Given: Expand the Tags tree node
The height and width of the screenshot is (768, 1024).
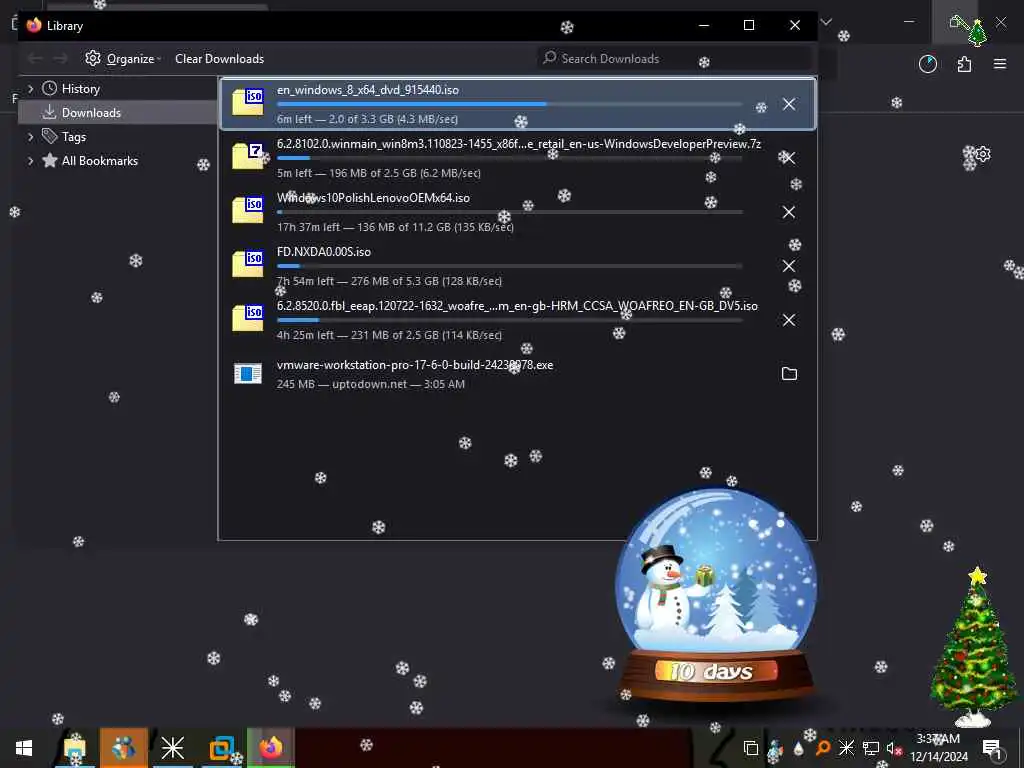Looking at the screenshot, I should click(30, 136).
